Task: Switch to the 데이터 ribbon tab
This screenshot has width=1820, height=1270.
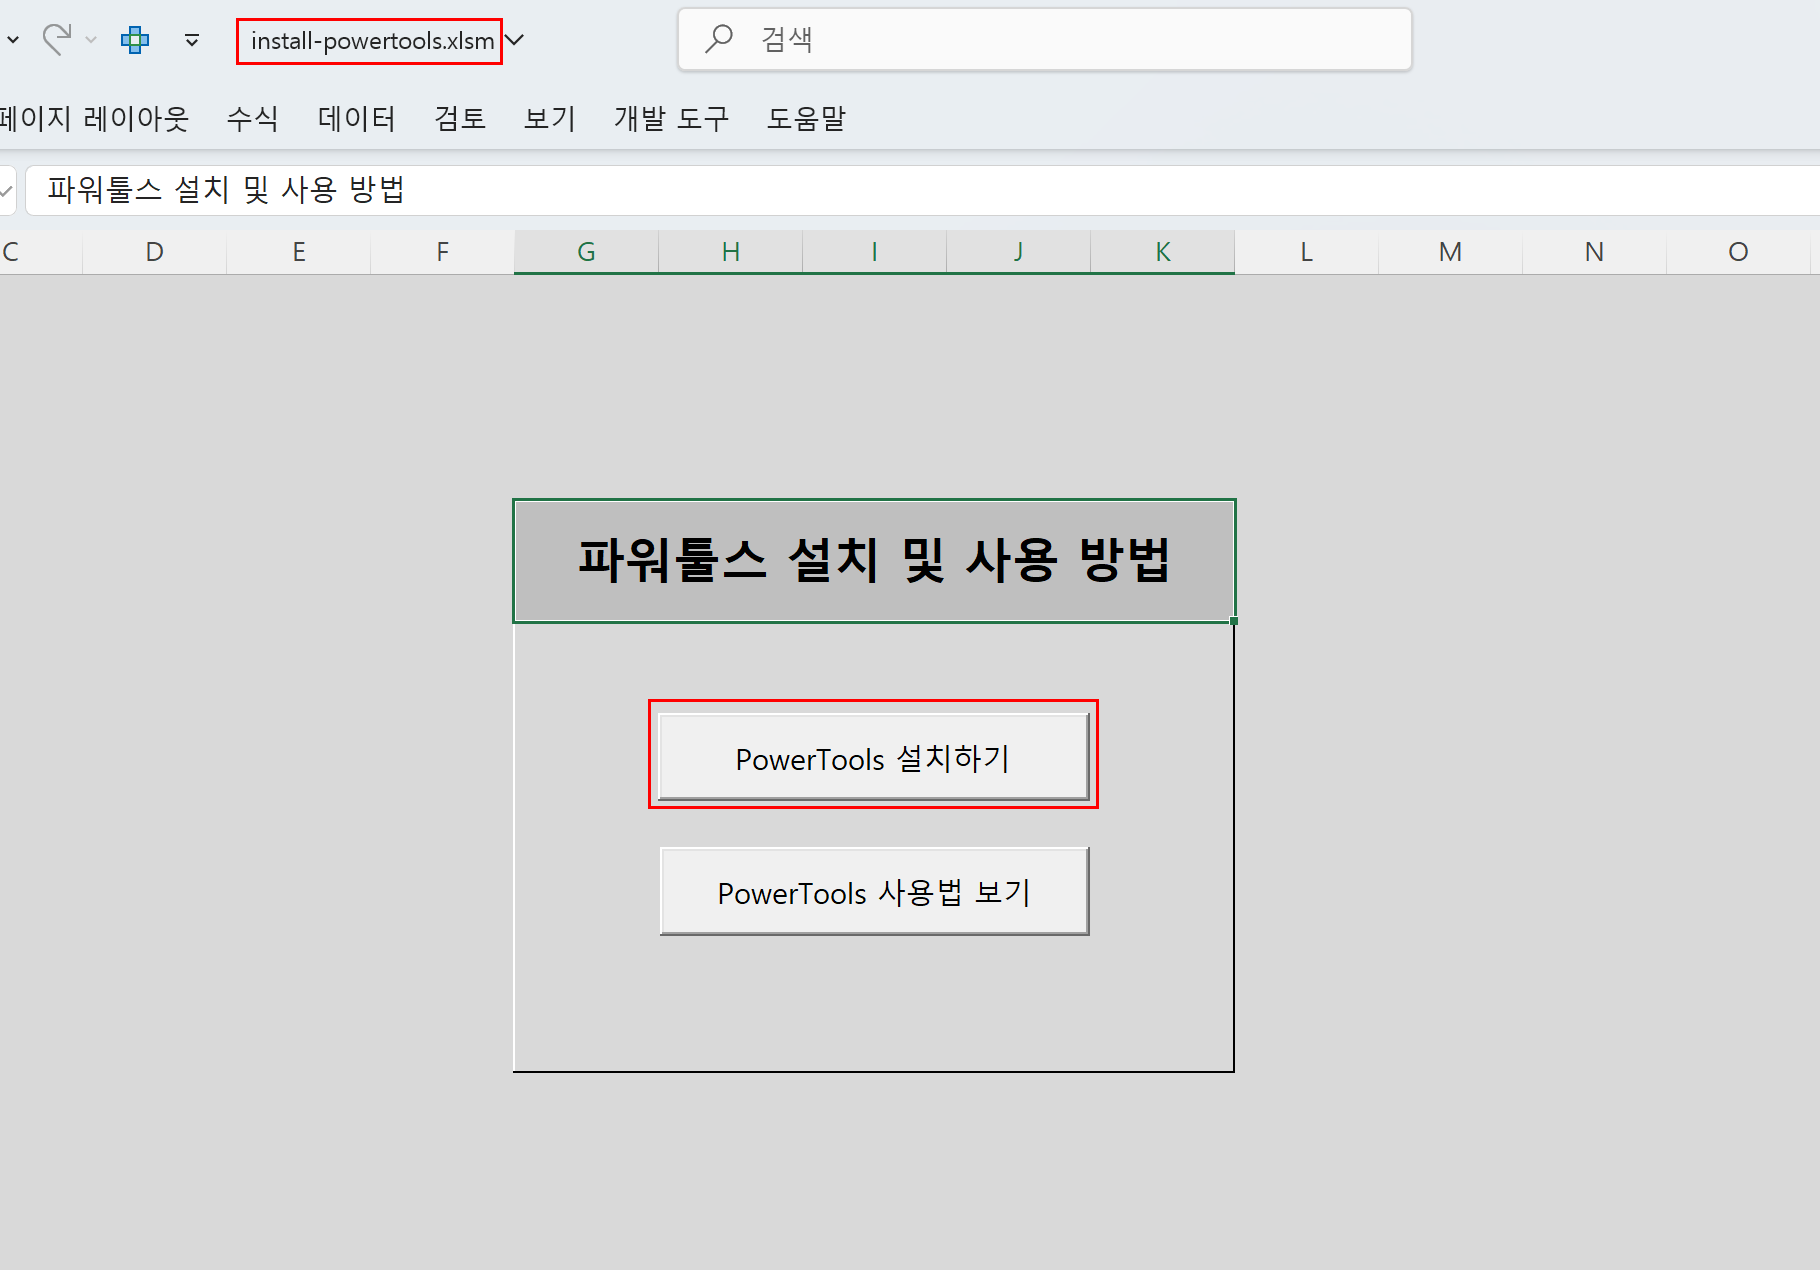Action: 357,118
